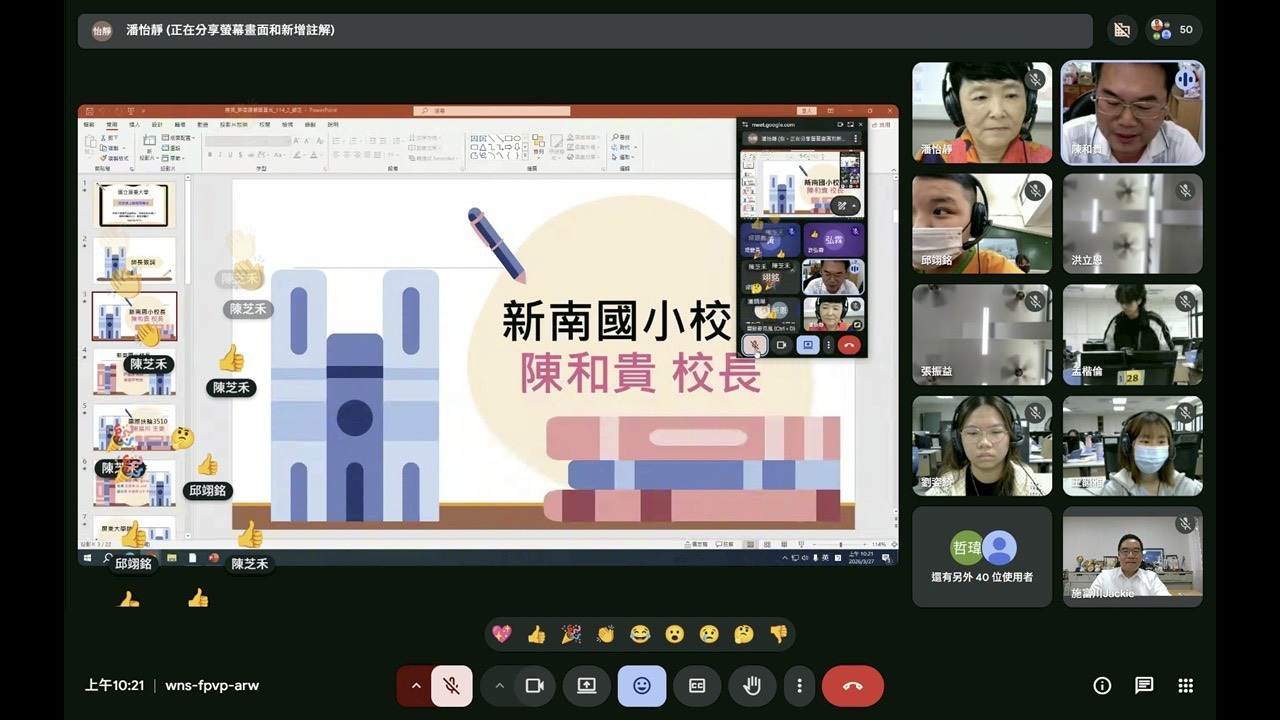1280x720 pixels.
Task: Open the participants list showing 50 people
Action: pos(1172,30)
